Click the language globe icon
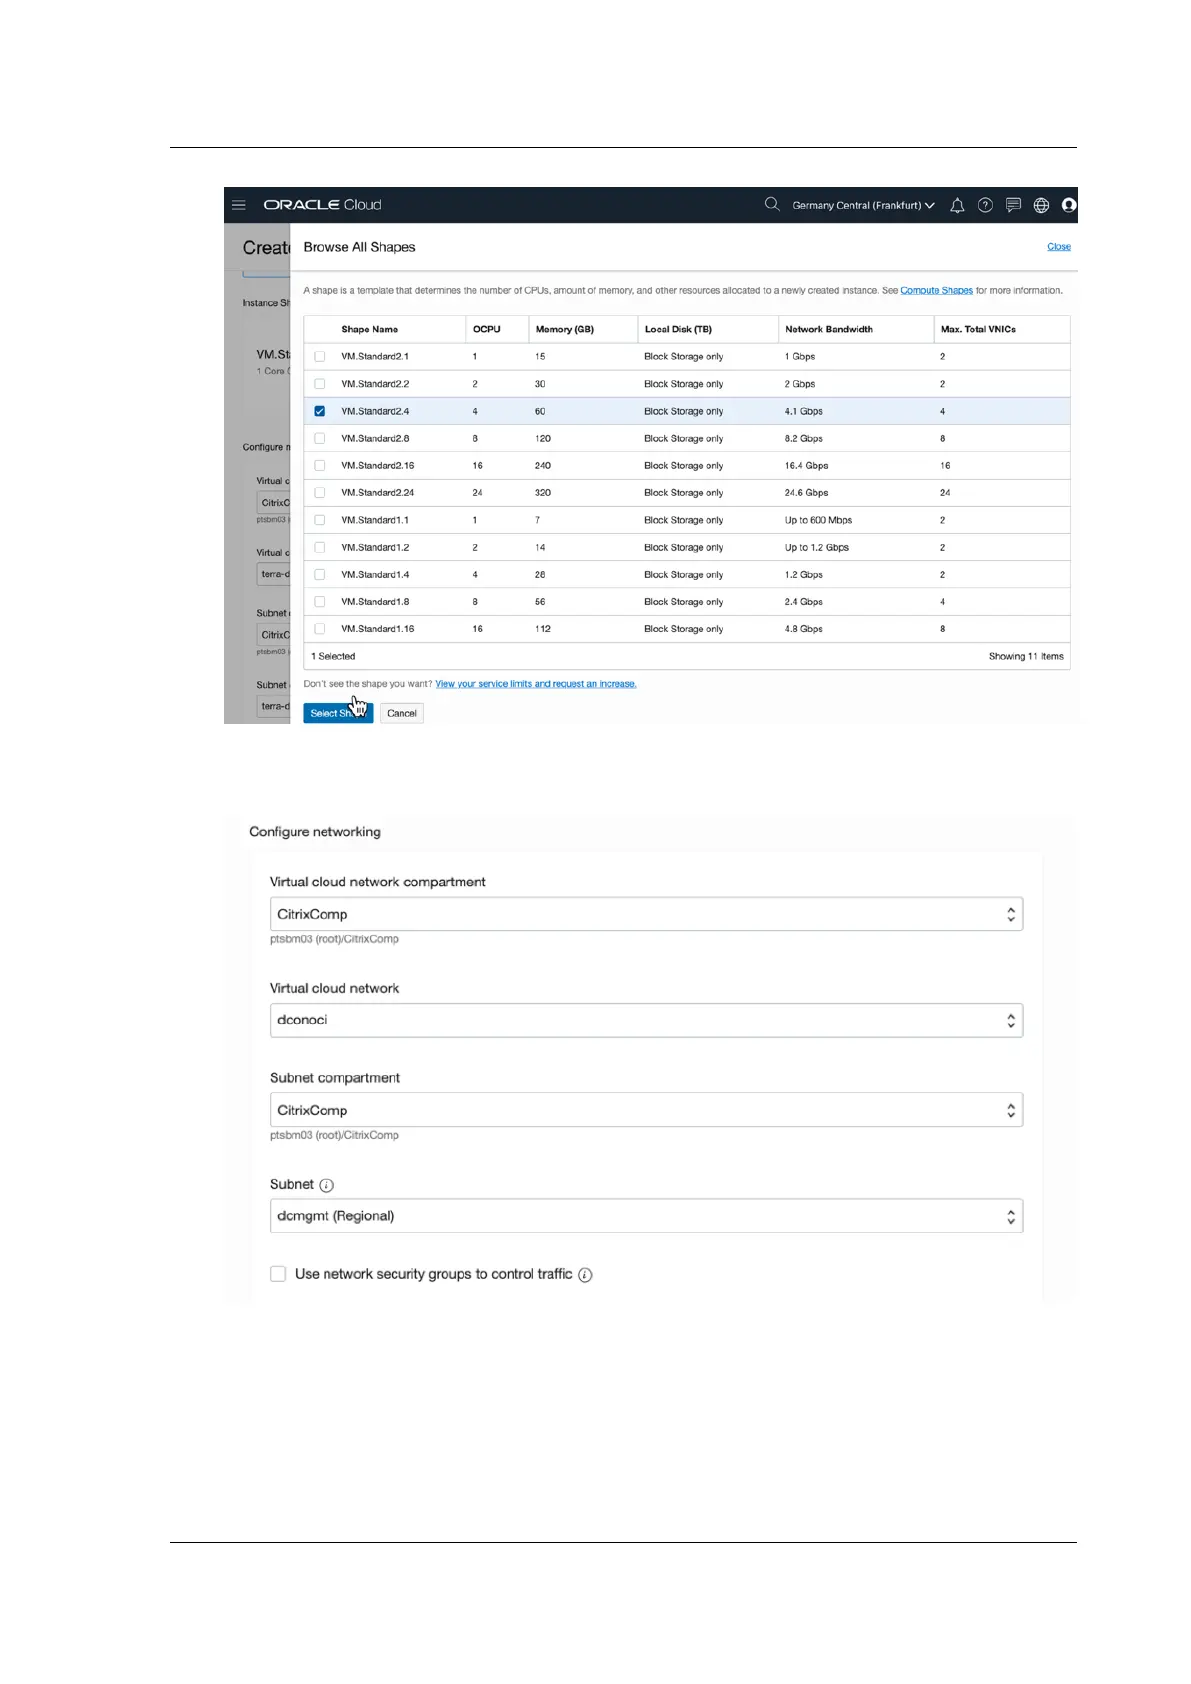Viewport: 1191px width, 1684px height. pyautogui.click(x=1041, y=205)
